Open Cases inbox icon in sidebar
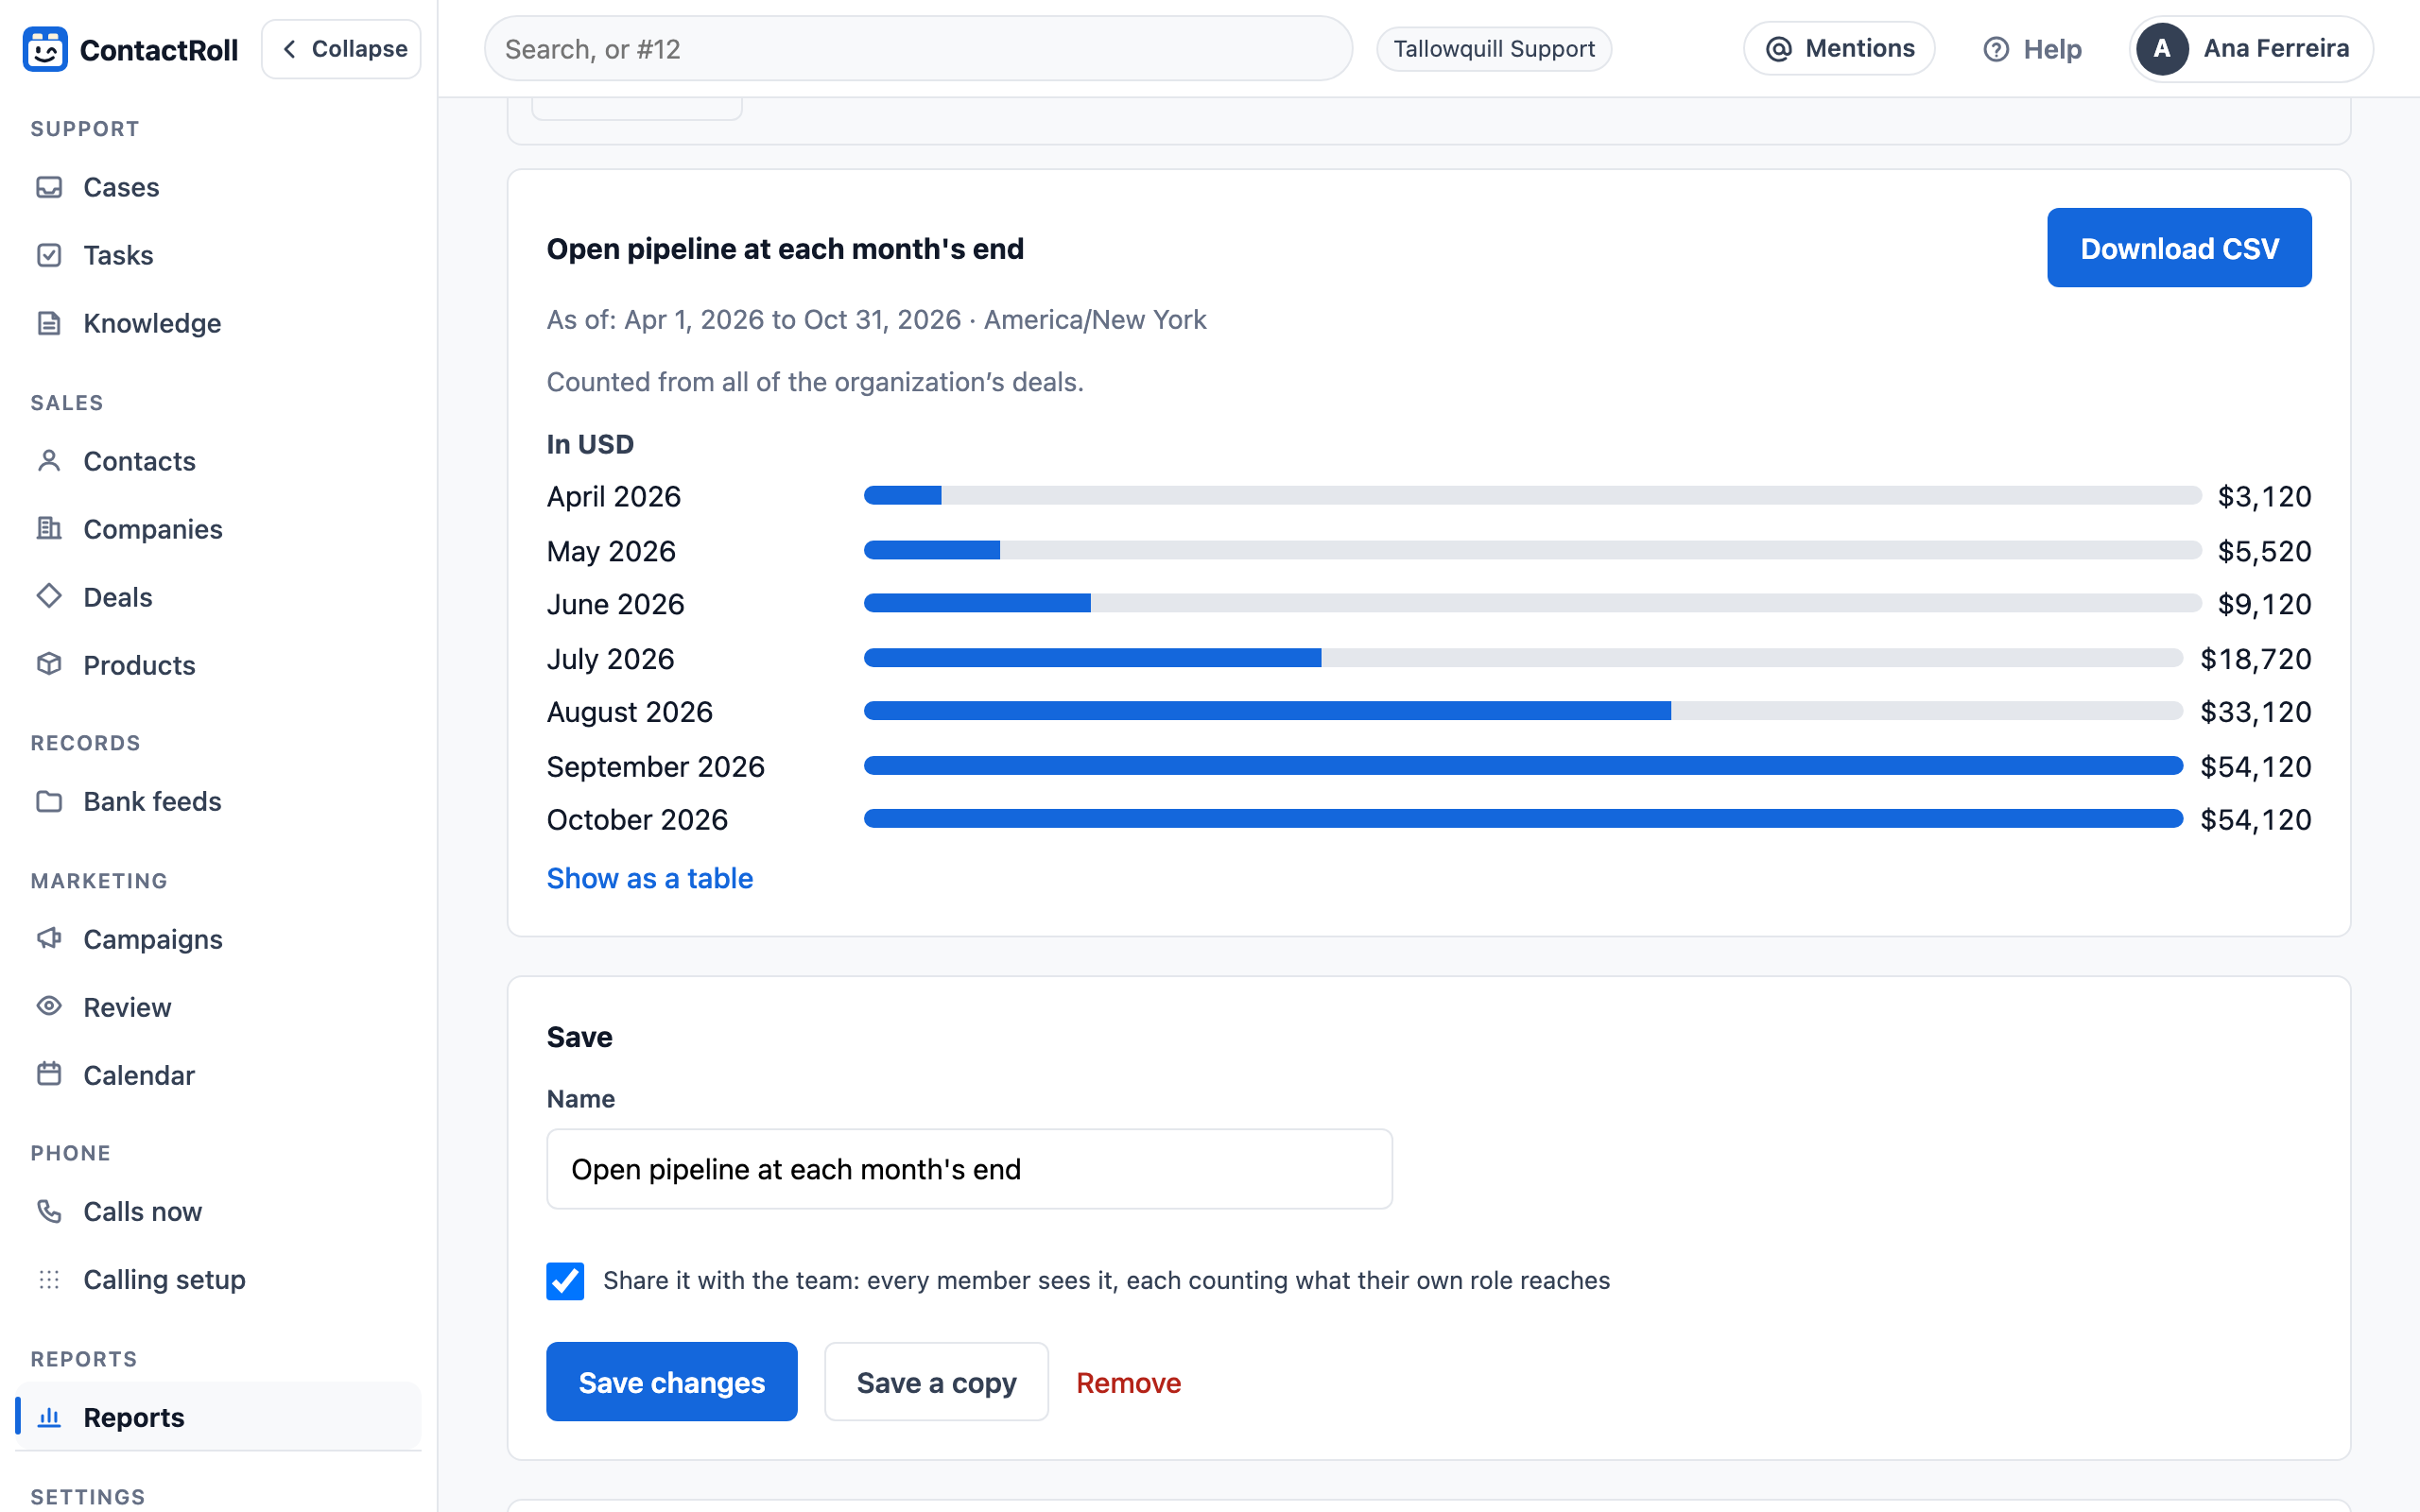This screenshot has height=1512, width=2420. [x=49, y=187]
